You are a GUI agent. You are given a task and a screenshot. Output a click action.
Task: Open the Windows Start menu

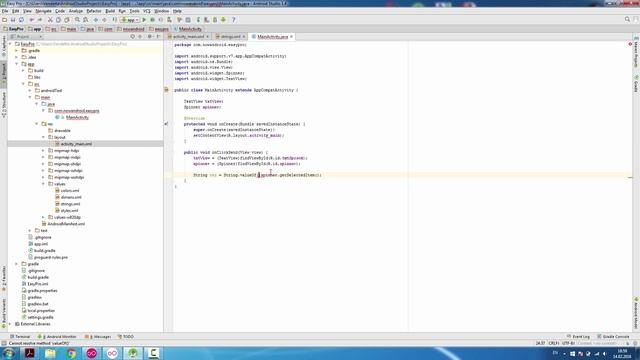point(9,353)
